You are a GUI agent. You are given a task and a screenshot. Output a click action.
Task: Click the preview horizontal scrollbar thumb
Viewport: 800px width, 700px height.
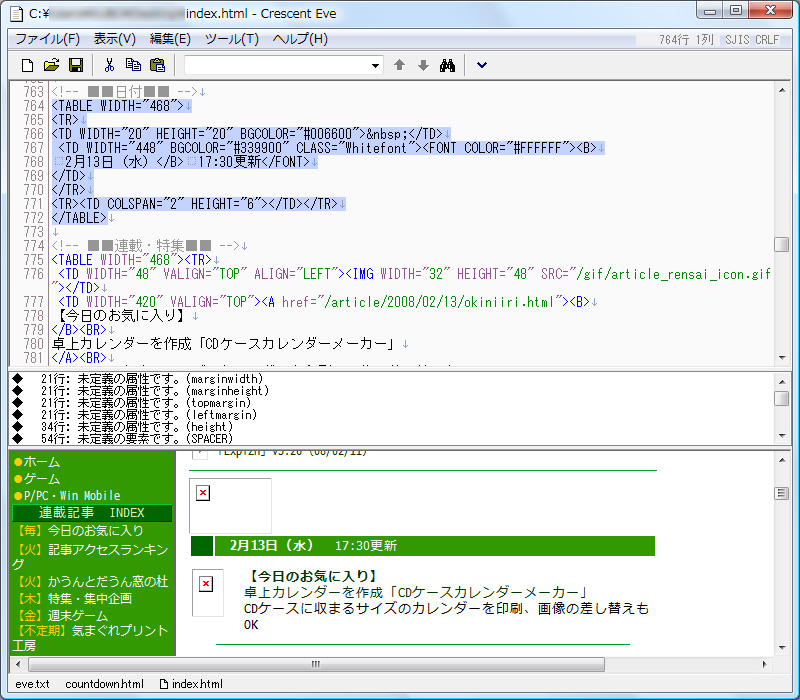[x=316, y=664]
